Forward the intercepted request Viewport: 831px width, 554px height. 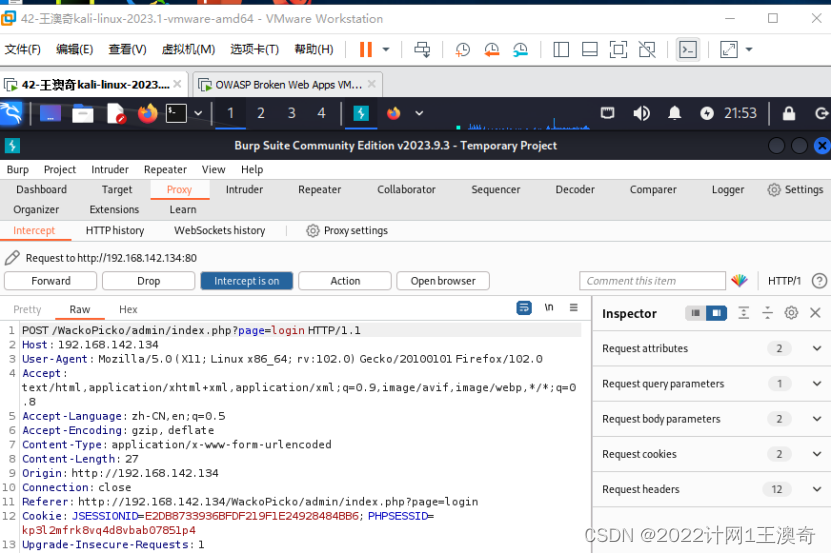pyautogui.click(x=50, y=281)
